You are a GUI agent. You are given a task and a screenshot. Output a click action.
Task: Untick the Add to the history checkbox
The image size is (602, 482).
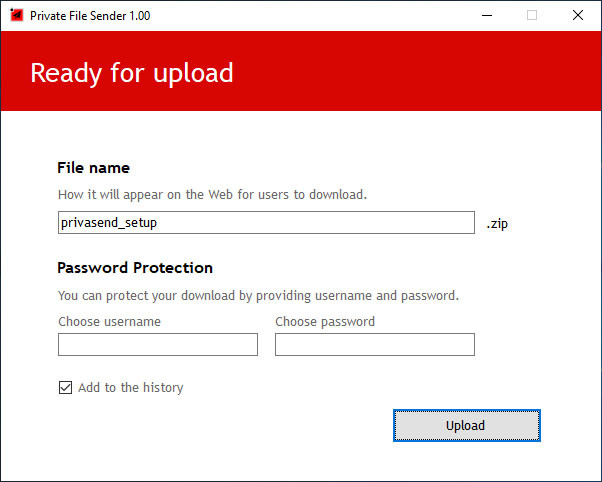65,388
